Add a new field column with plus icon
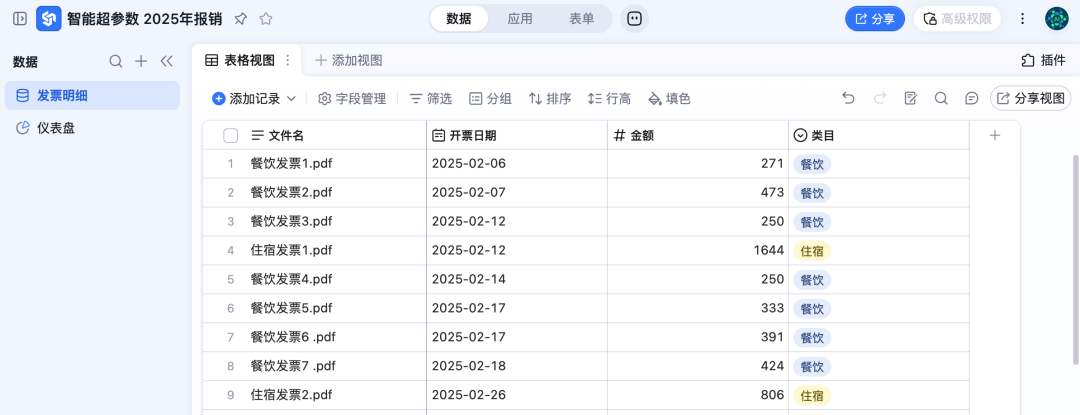This screenshot has height=415, width=1080. tap(994, 136)
